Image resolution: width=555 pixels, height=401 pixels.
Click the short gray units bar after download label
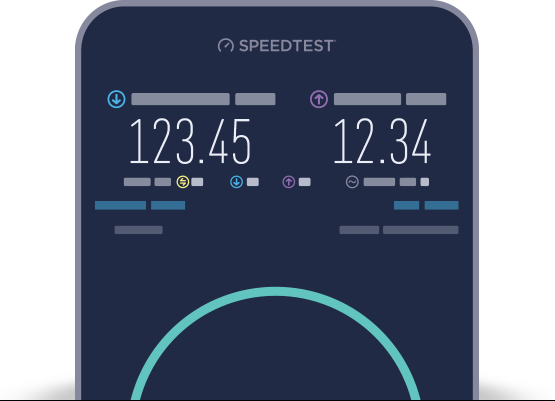coord(255,99)
